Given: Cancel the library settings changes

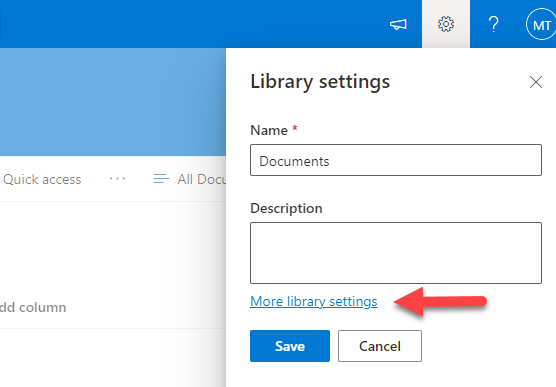Looking at the screenshot, I should click(380, 346).
